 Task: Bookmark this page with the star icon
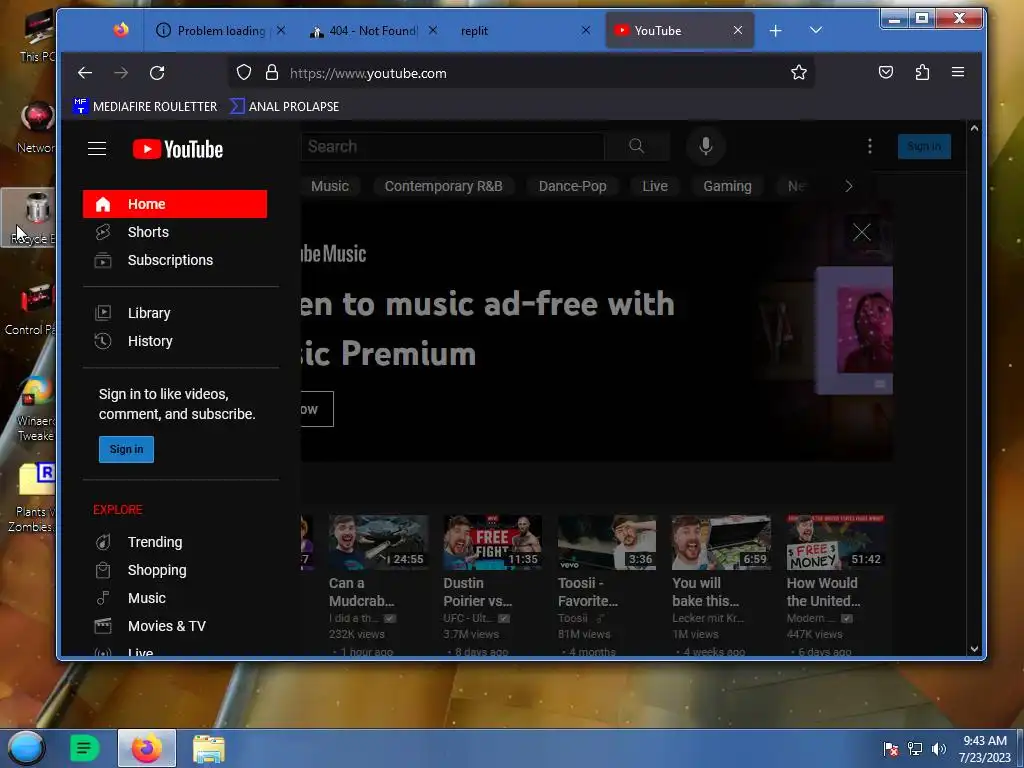coord(799,72)
